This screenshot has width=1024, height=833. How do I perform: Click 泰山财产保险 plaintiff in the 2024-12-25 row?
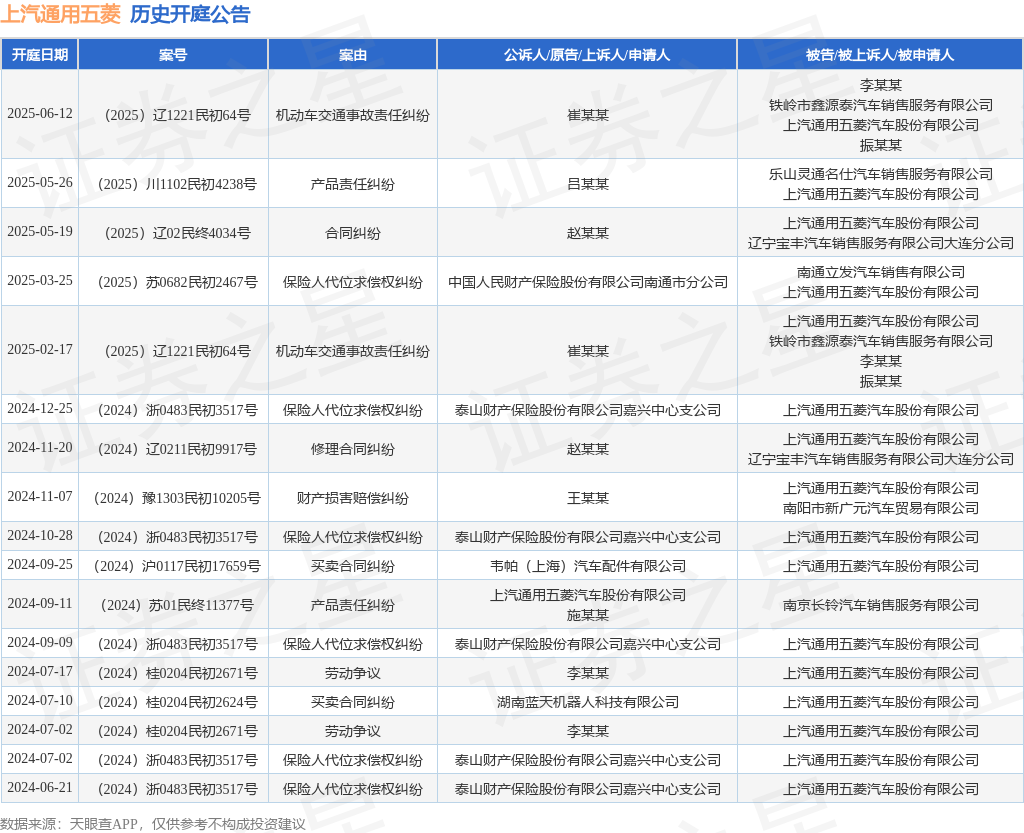588,410
